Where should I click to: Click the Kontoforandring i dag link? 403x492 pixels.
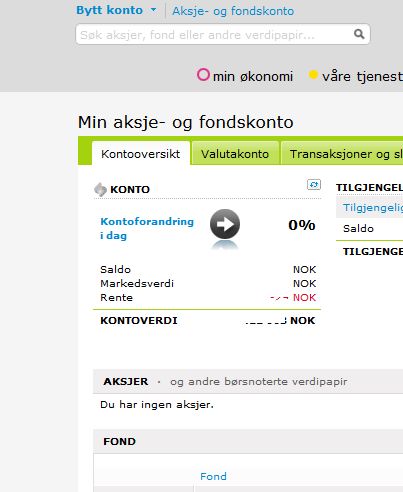point(147,228)
